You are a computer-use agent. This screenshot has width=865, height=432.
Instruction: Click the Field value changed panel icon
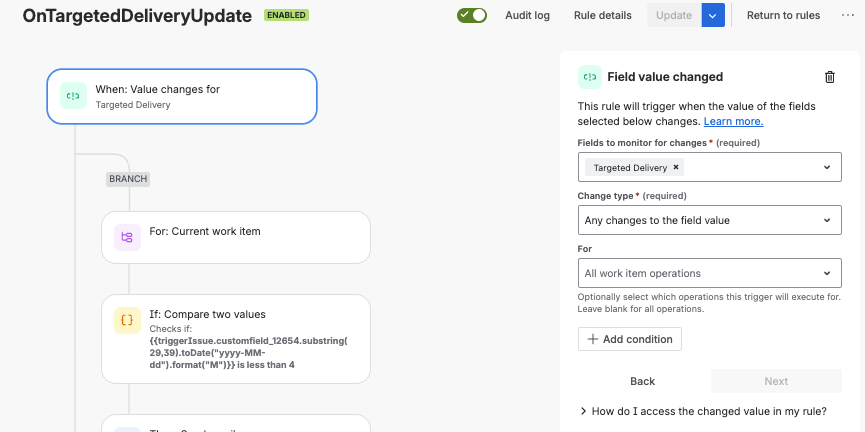tap(590, 77)
